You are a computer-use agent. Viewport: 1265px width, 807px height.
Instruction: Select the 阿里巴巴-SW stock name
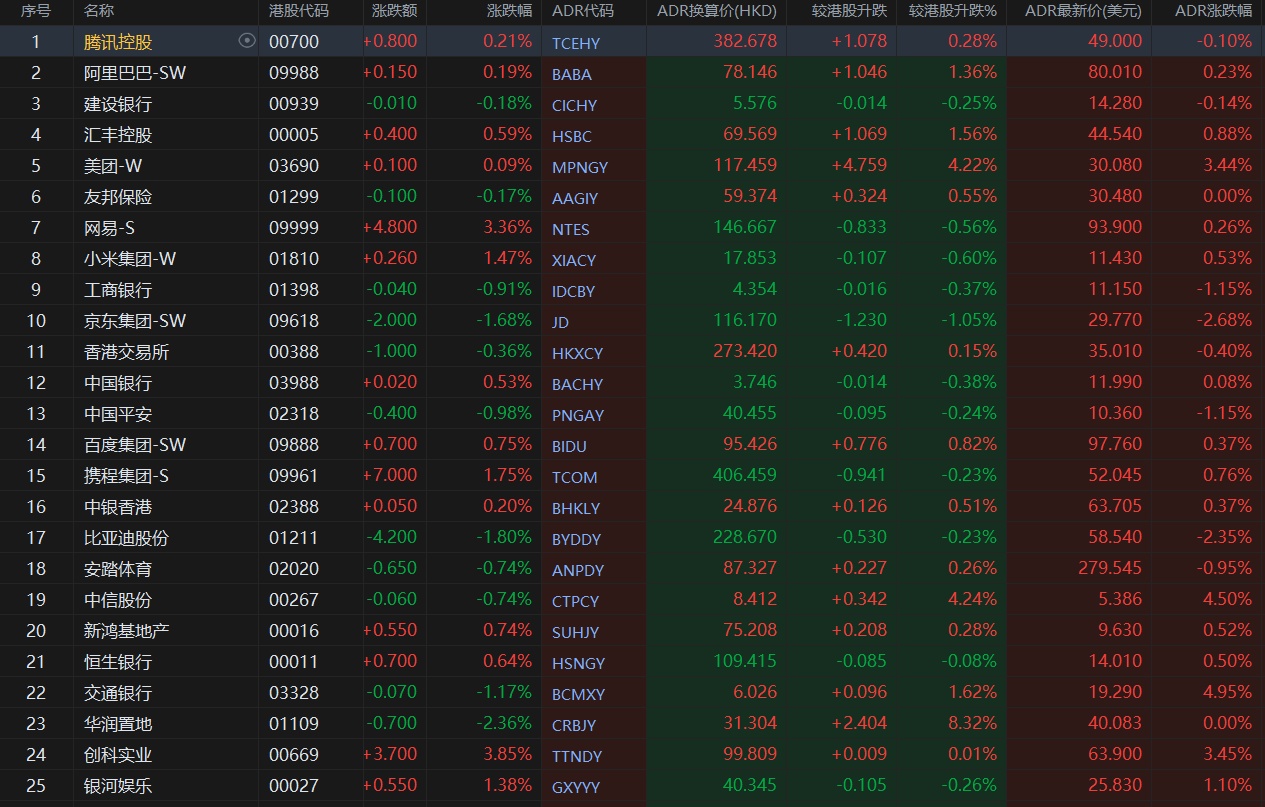(135, 73)
